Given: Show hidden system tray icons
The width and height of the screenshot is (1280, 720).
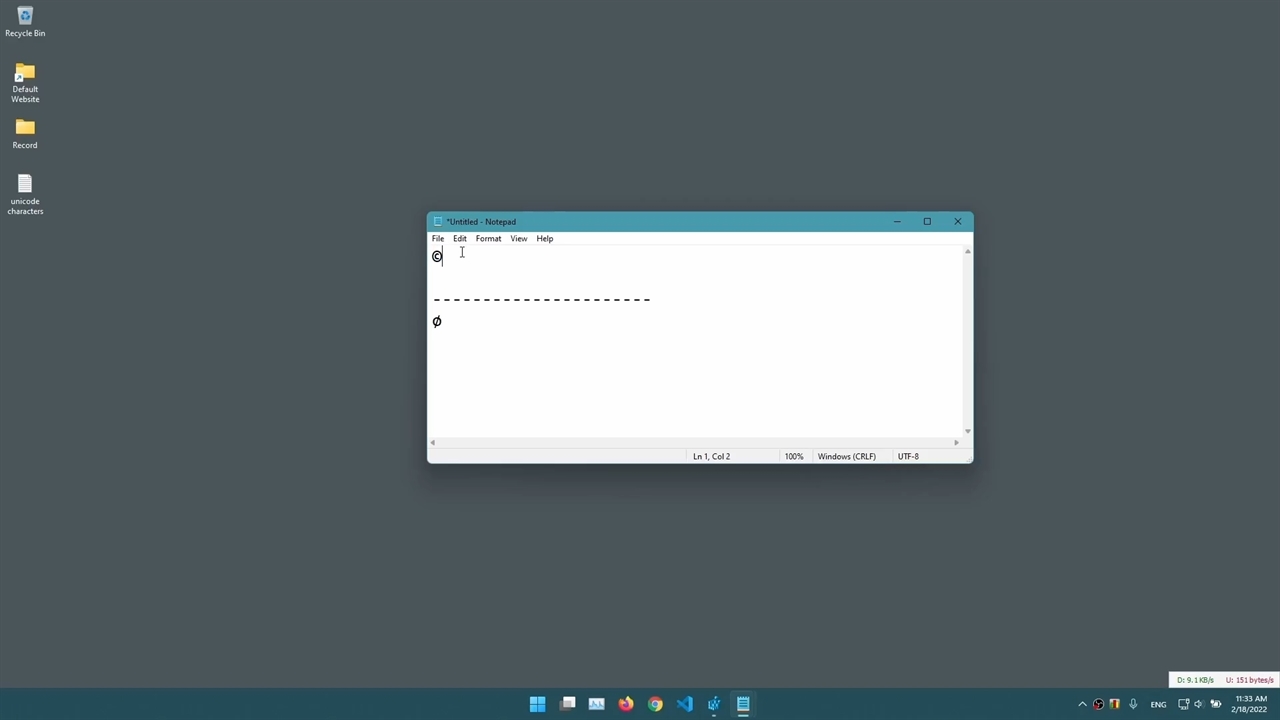Looking at the screenshot, I should [x=1082, y=705].
